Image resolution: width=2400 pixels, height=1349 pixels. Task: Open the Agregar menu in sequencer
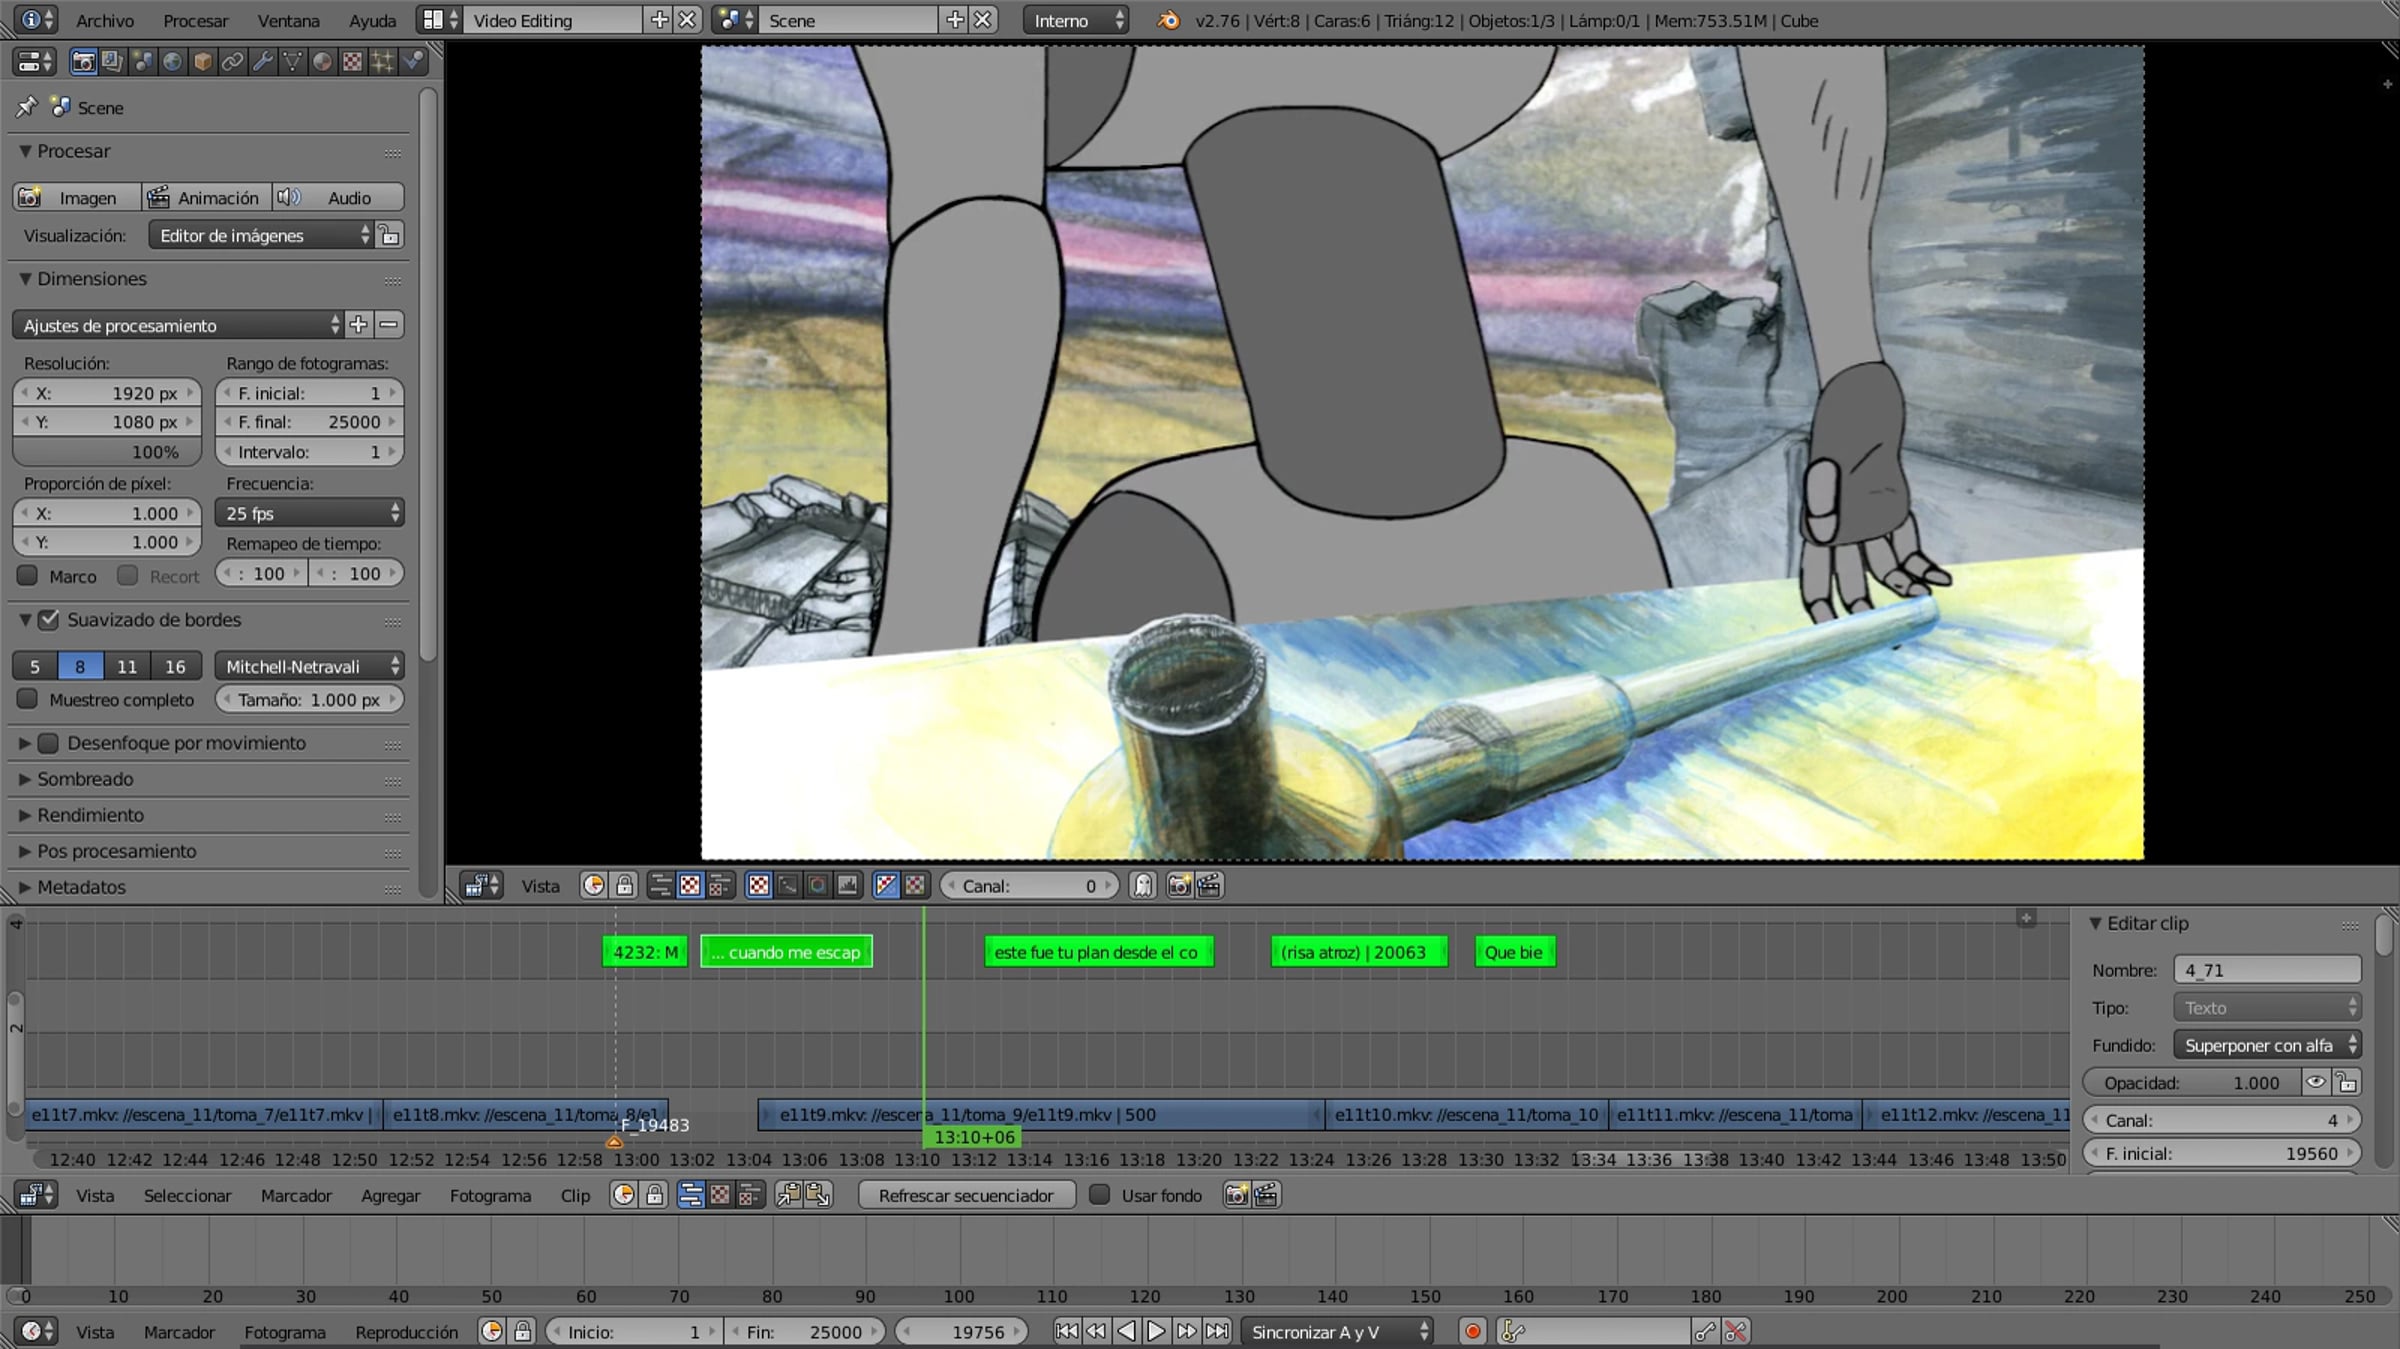point(390,1195)
